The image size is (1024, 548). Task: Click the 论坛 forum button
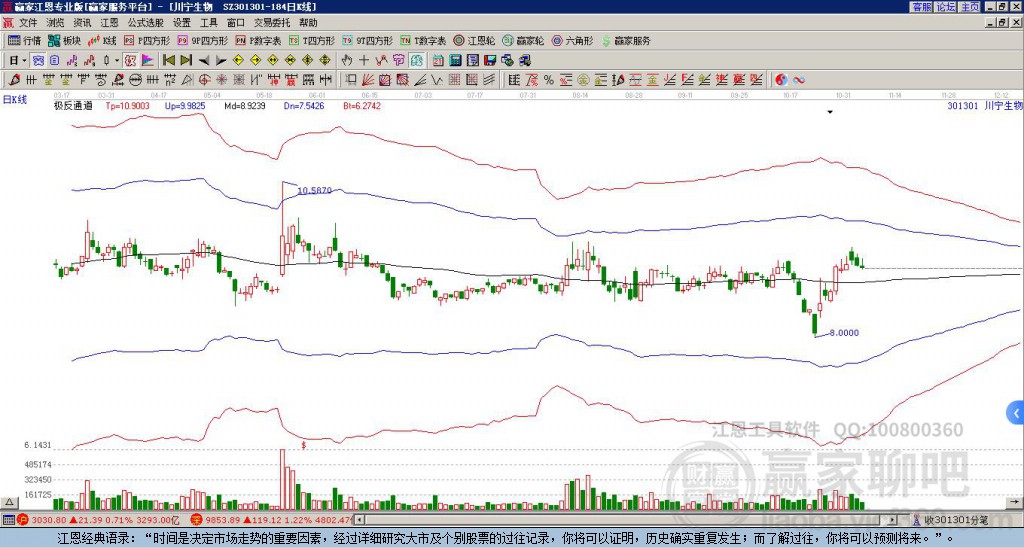click(945, 7)
